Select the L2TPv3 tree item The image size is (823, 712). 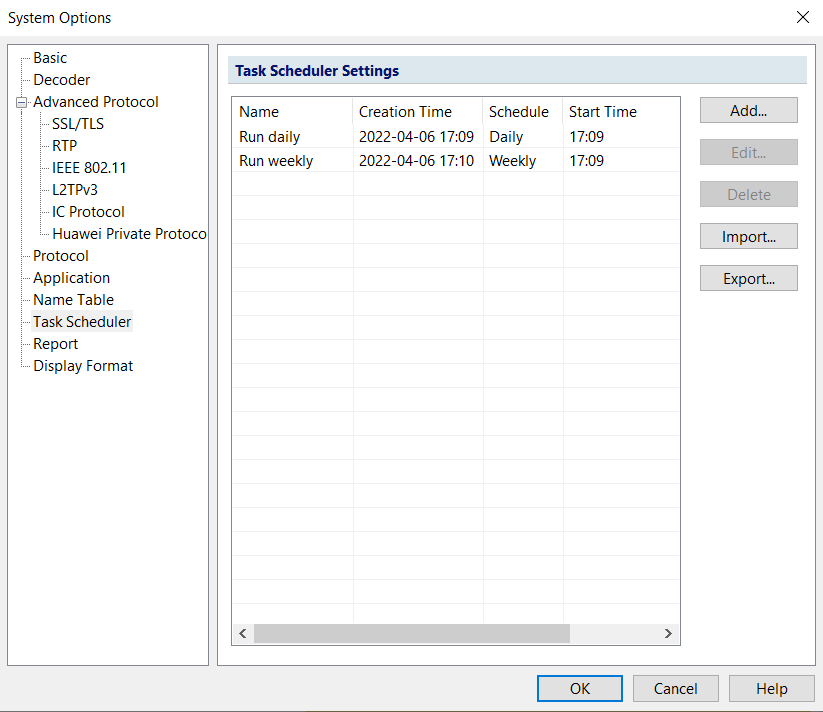75,190
